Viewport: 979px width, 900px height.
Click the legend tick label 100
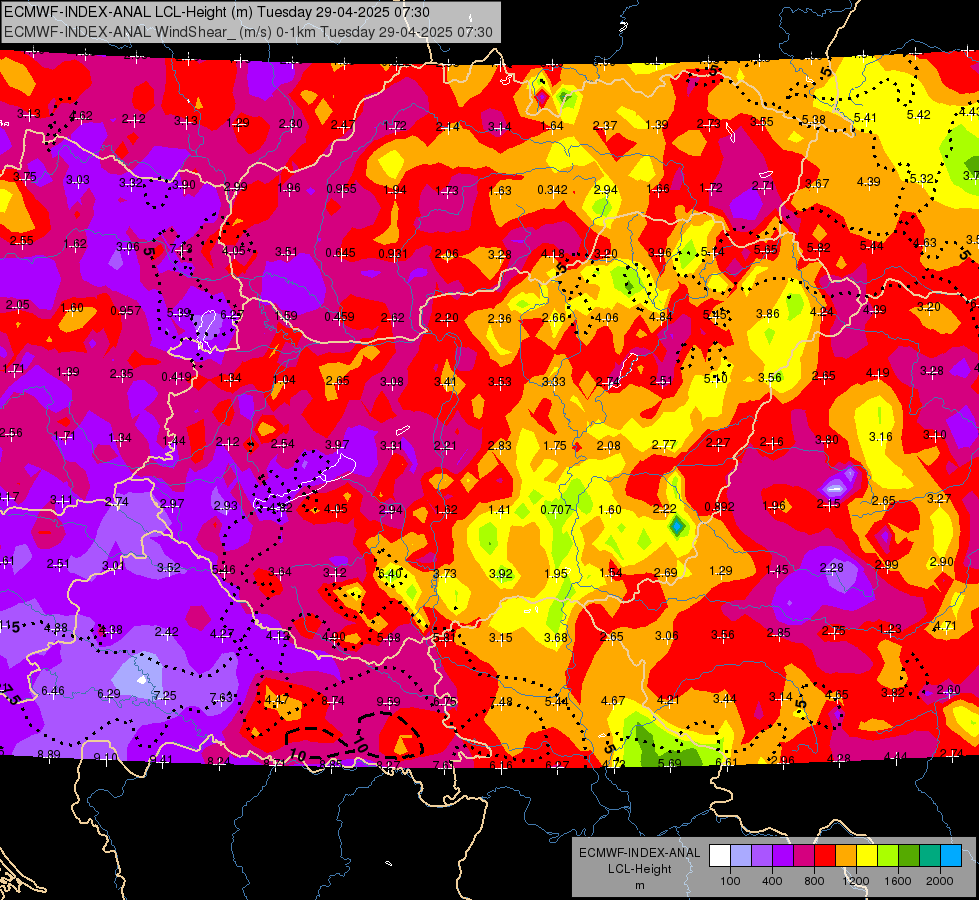730,881
